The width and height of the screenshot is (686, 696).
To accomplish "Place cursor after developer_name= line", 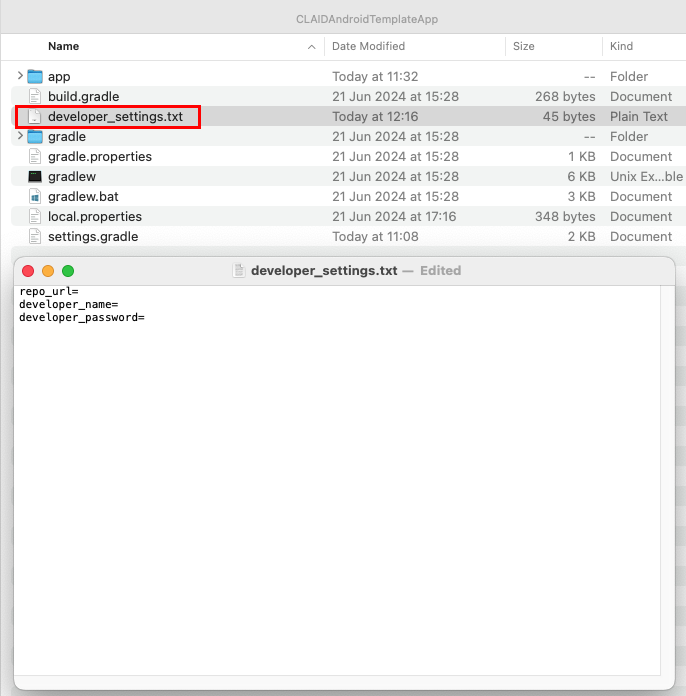I will click(119, 304).
